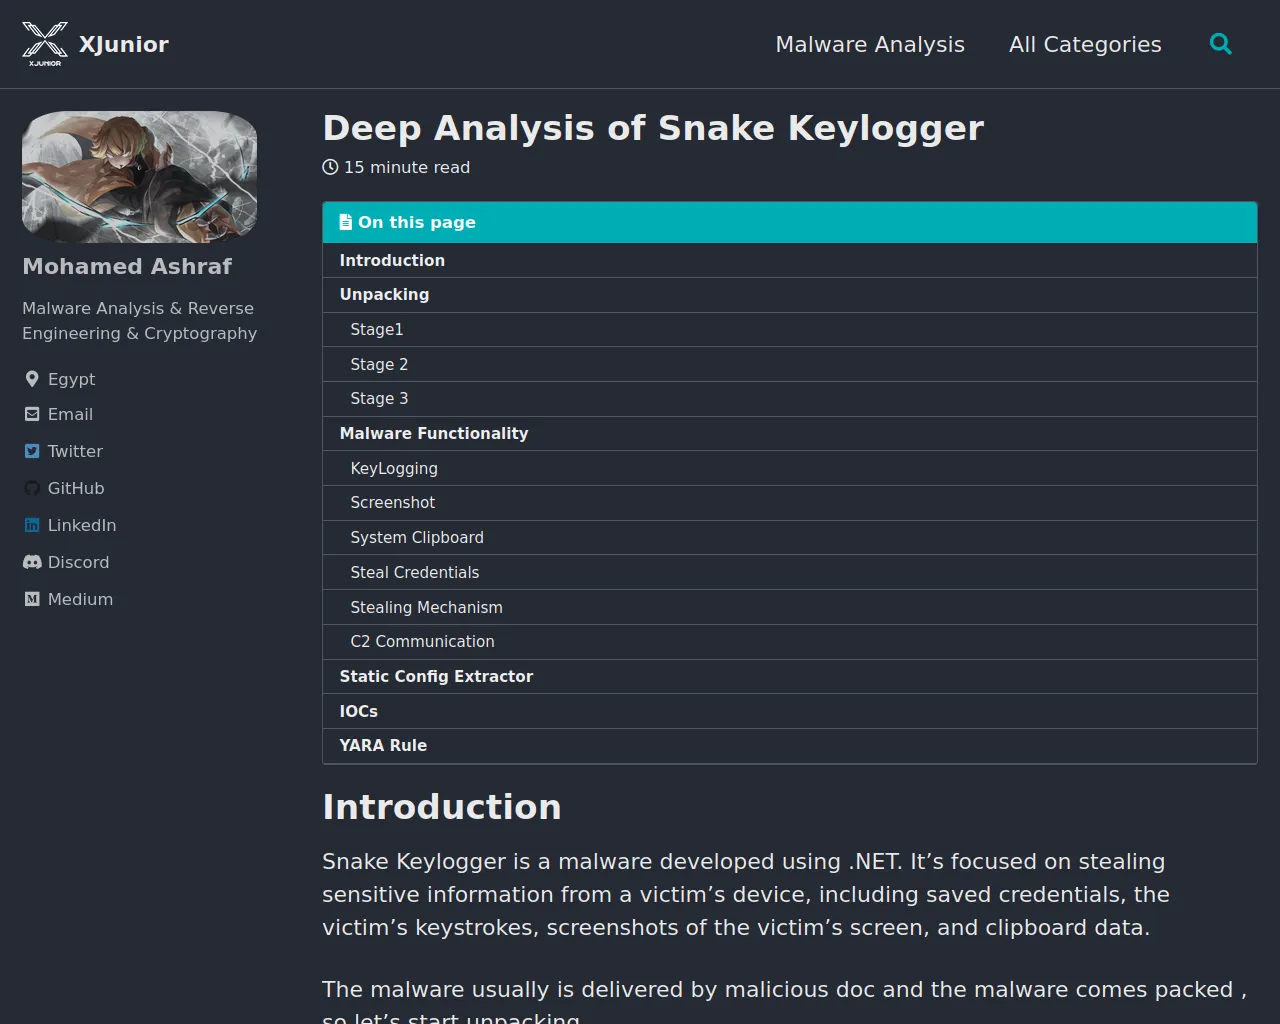This screenshot has height=1024, width=1280.
Task: Jump to the Steal Credentials subsection
Action: point(414,573)
